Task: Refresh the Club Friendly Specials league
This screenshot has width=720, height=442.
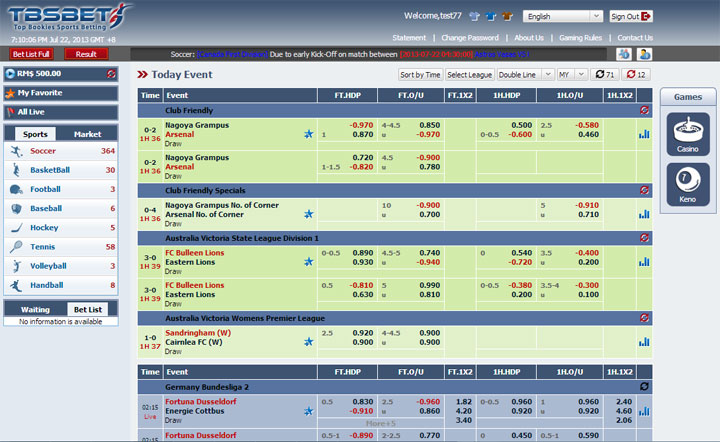Action: click(x=644, y=190)
